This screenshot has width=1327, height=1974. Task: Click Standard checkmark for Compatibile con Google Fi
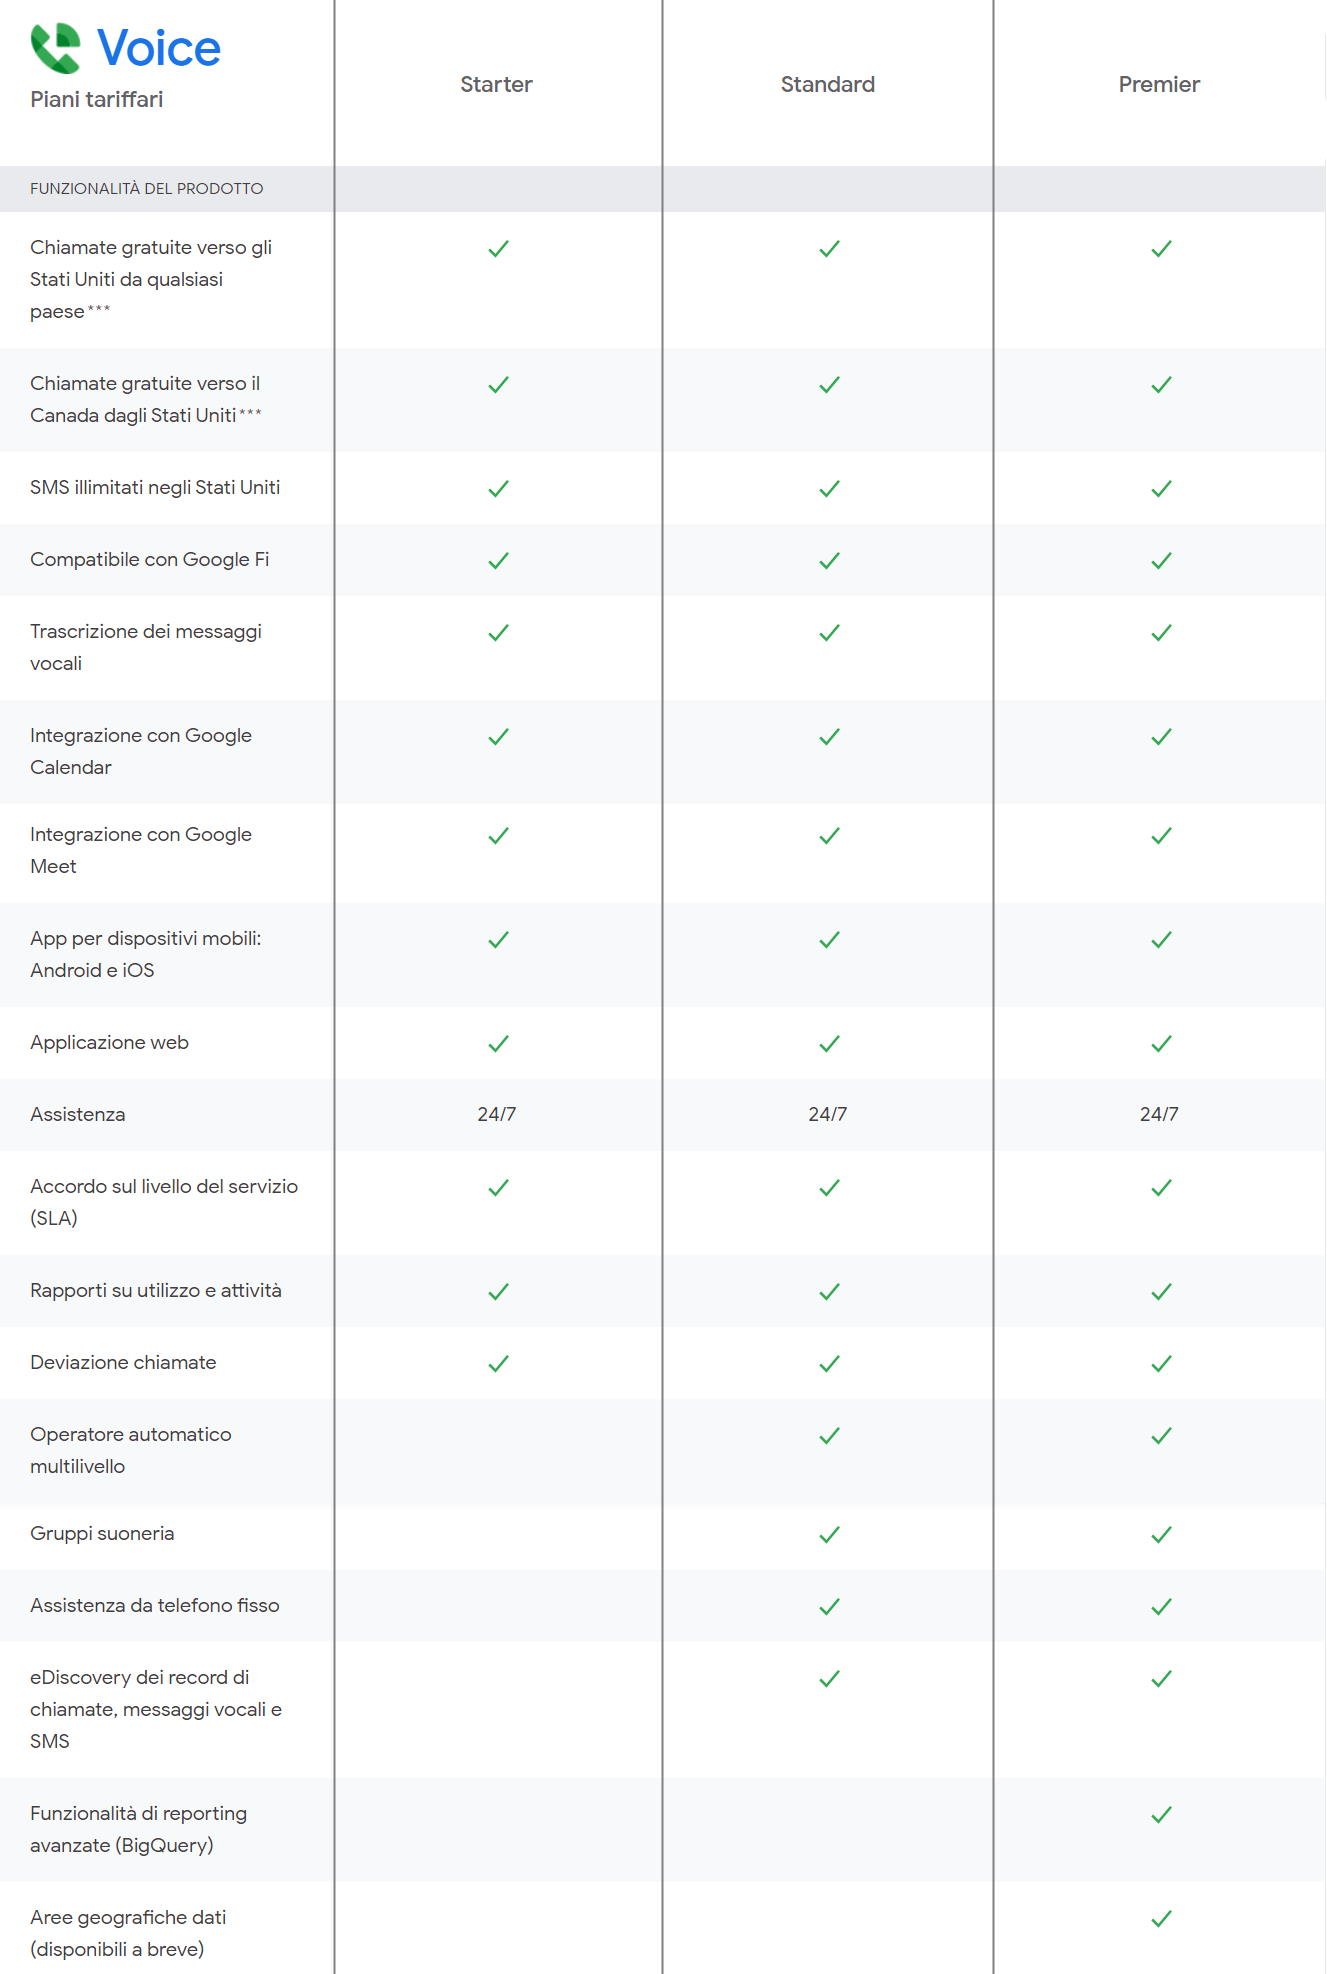tap(829, 561)
